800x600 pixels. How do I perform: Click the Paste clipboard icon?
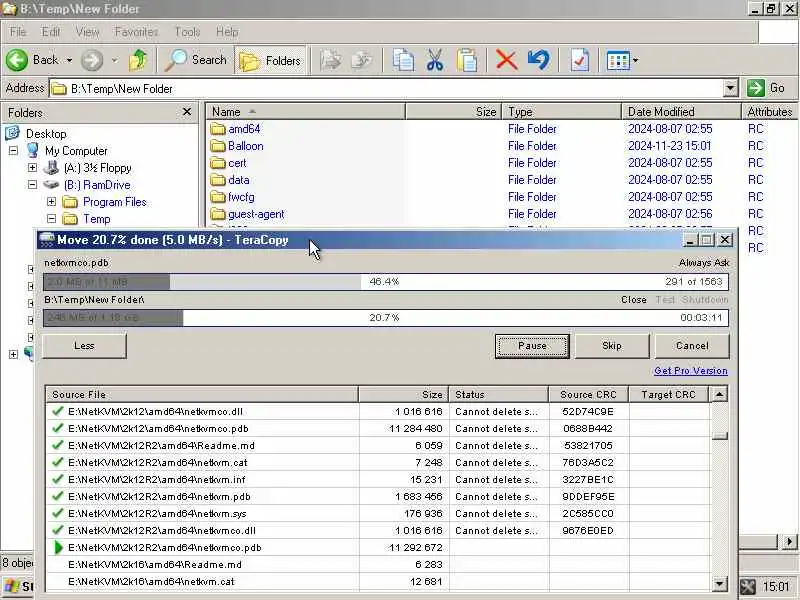point(467,60)
